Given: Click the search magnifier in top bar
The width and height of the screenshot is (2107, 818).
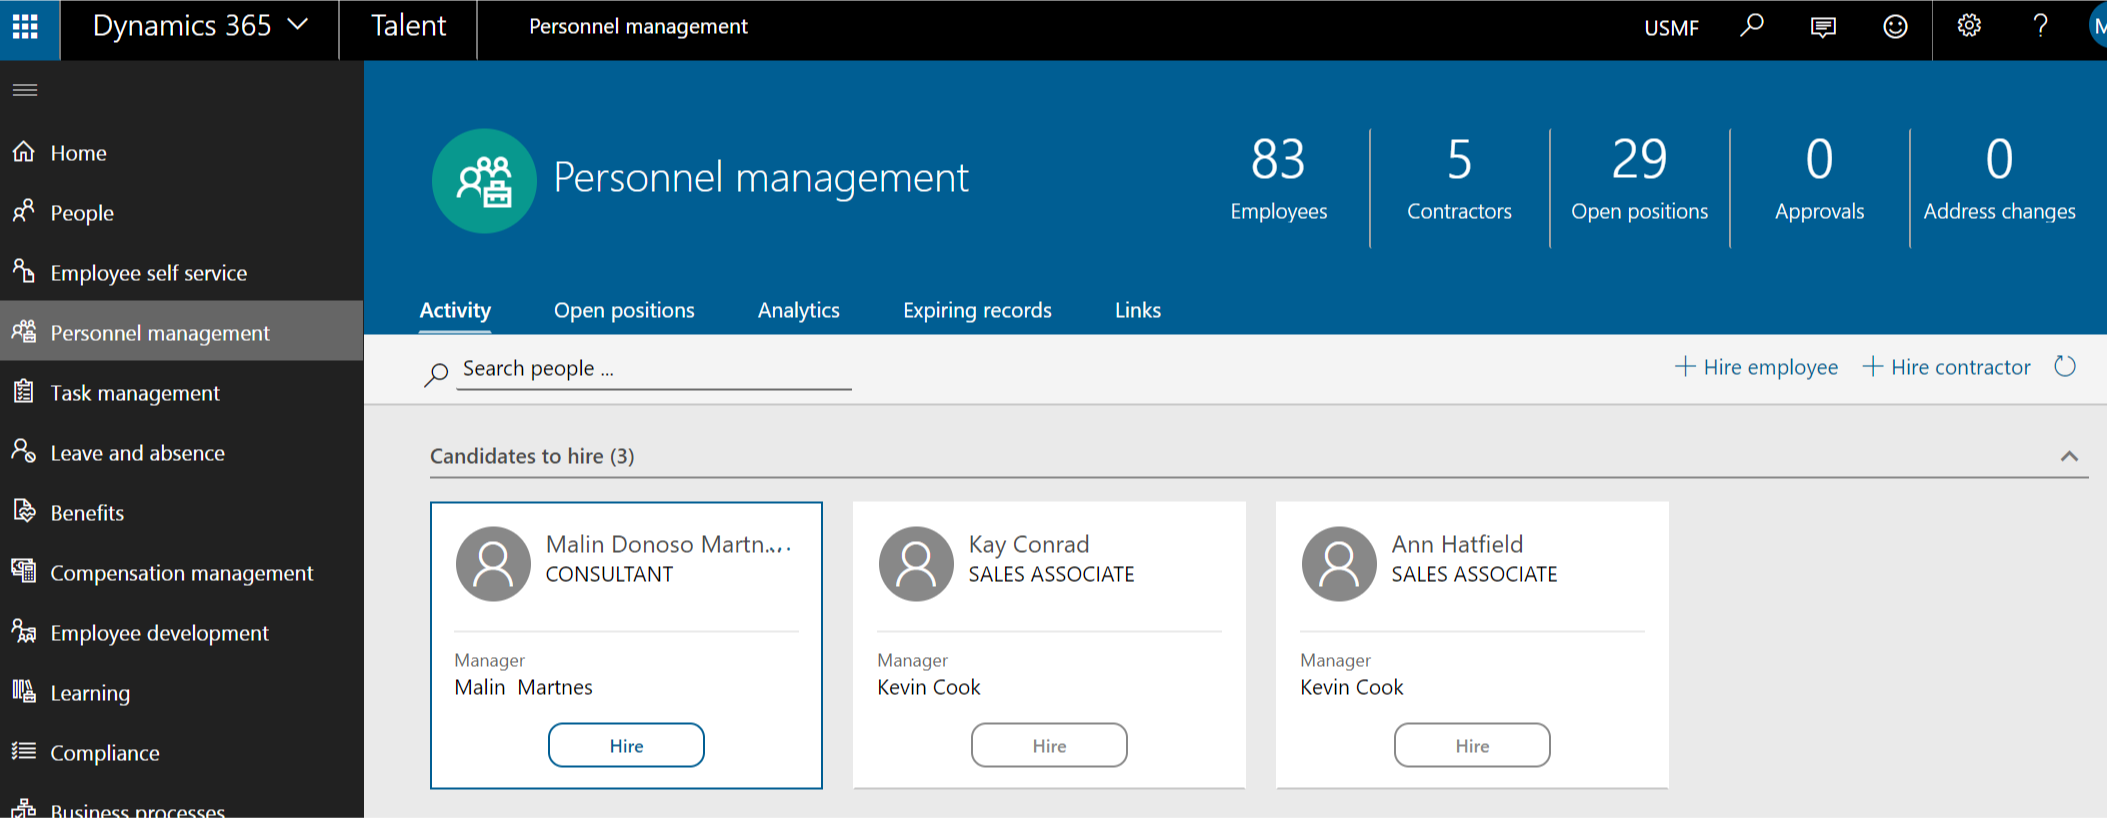Looking at the screenshot, I should click(1751, 26).
